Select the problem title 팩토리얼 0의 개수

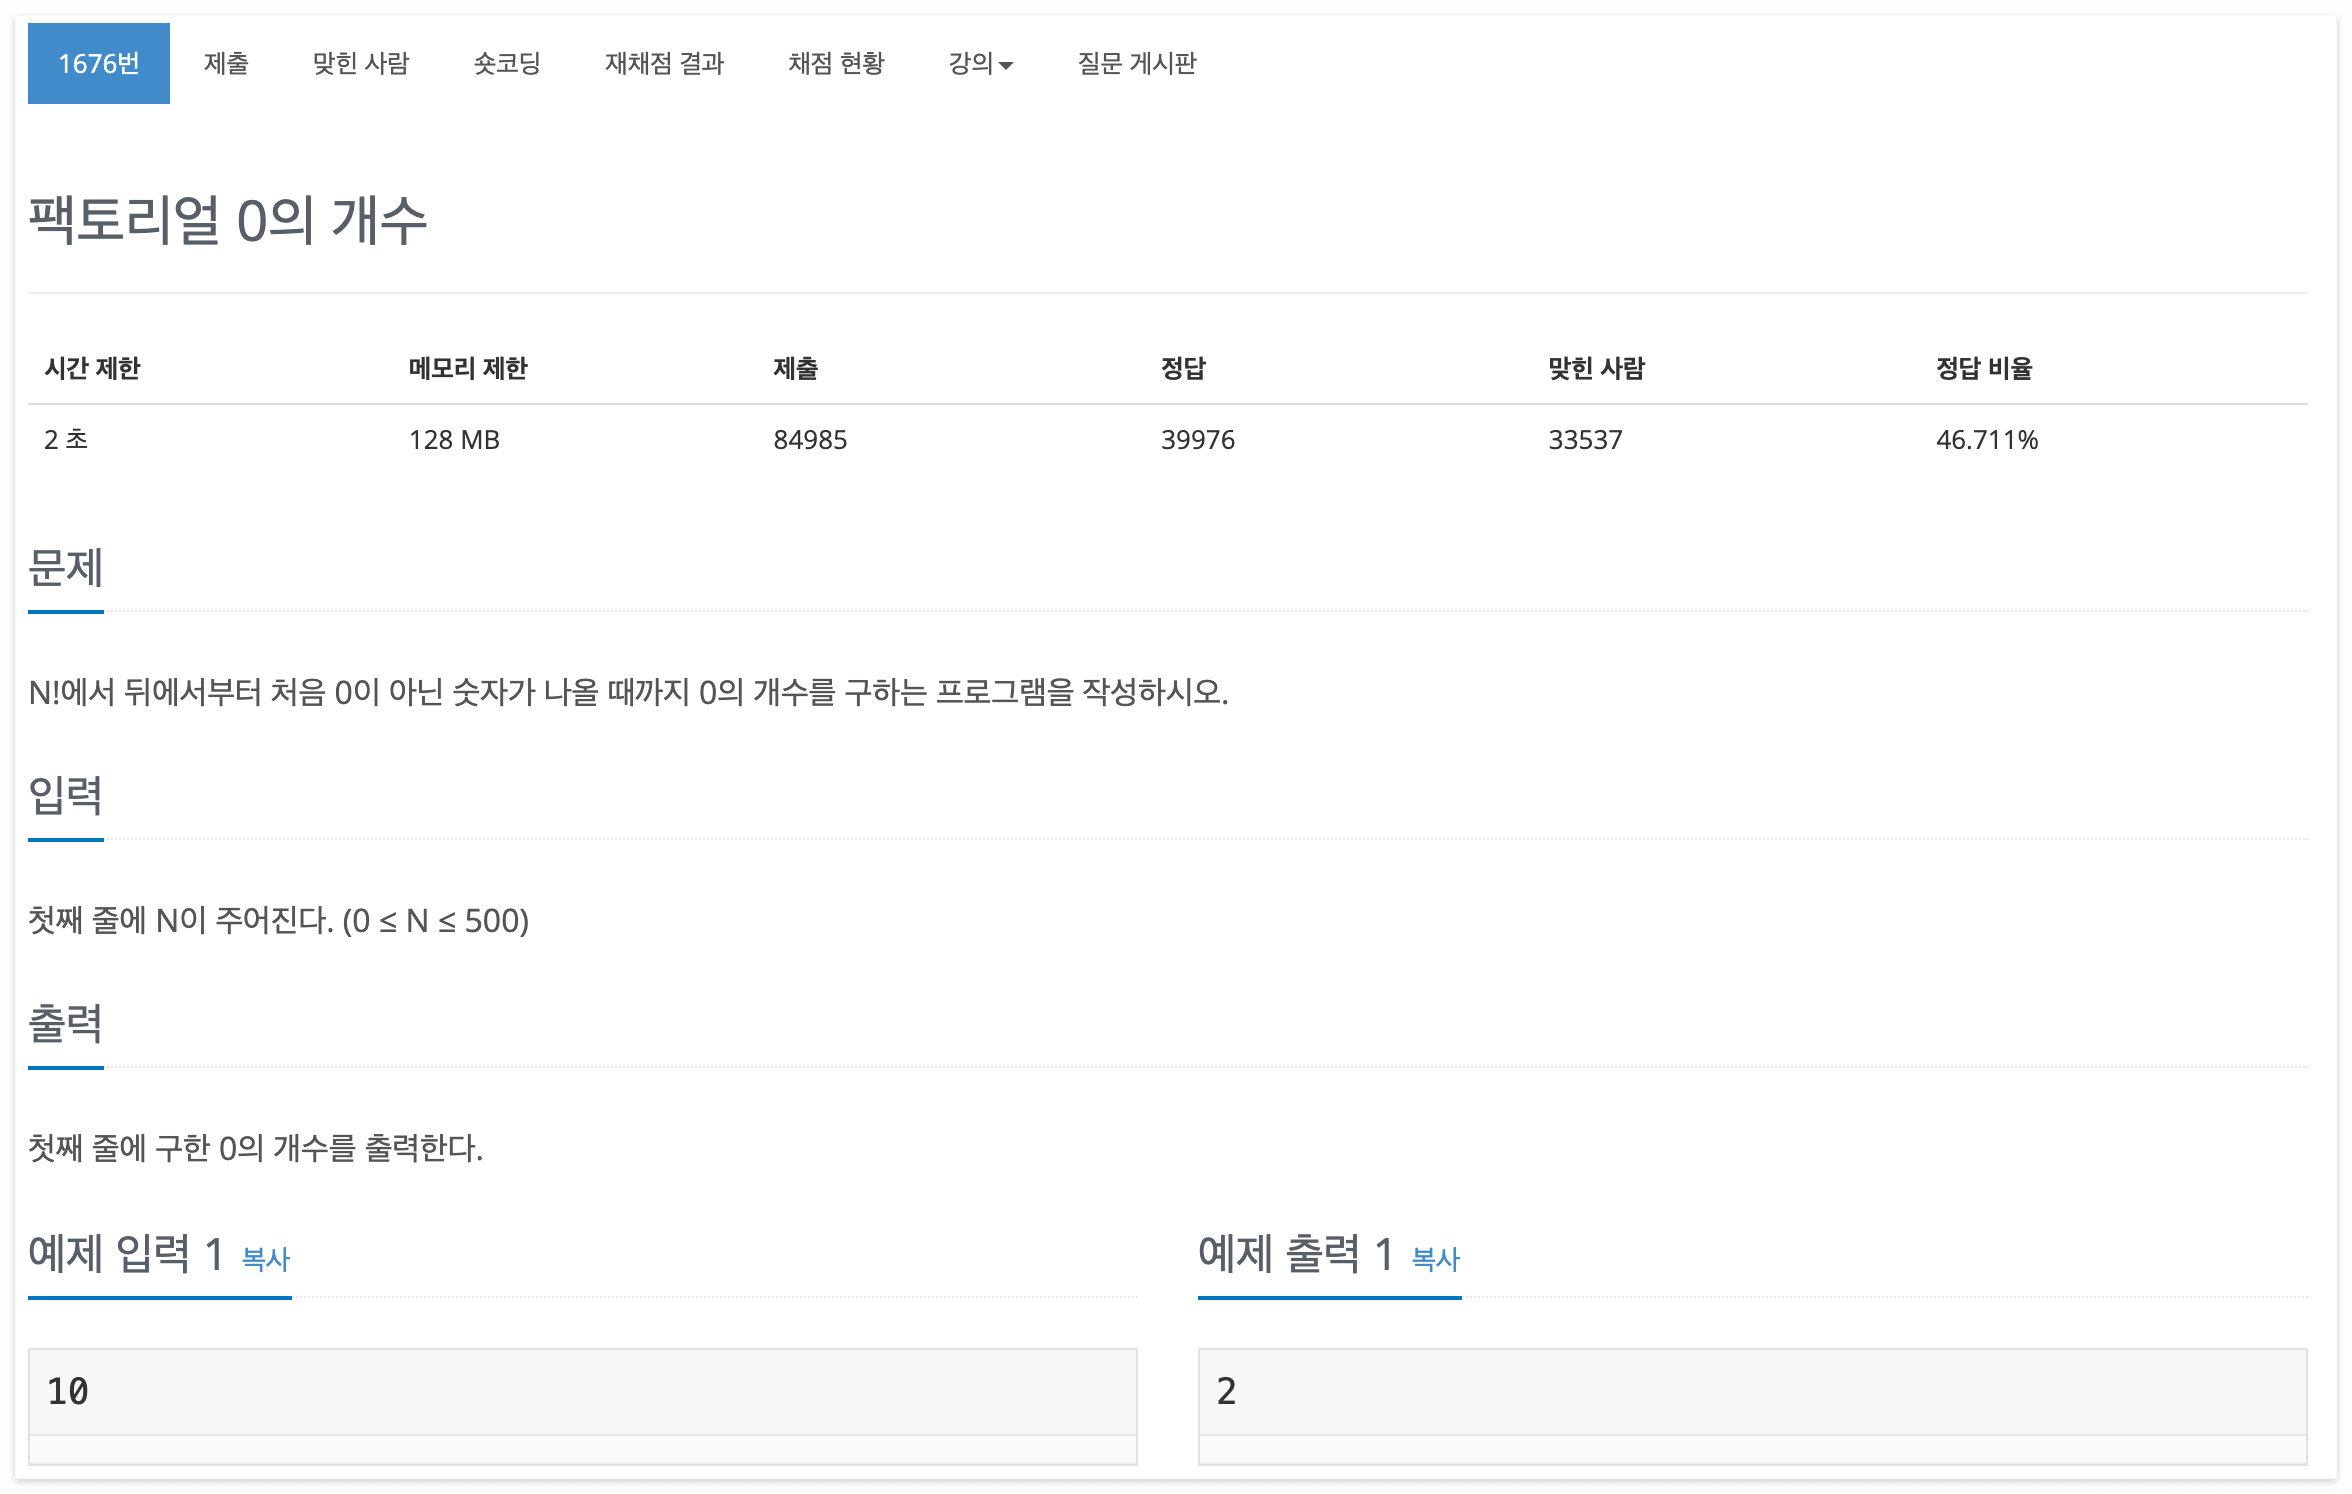[228, 220]
